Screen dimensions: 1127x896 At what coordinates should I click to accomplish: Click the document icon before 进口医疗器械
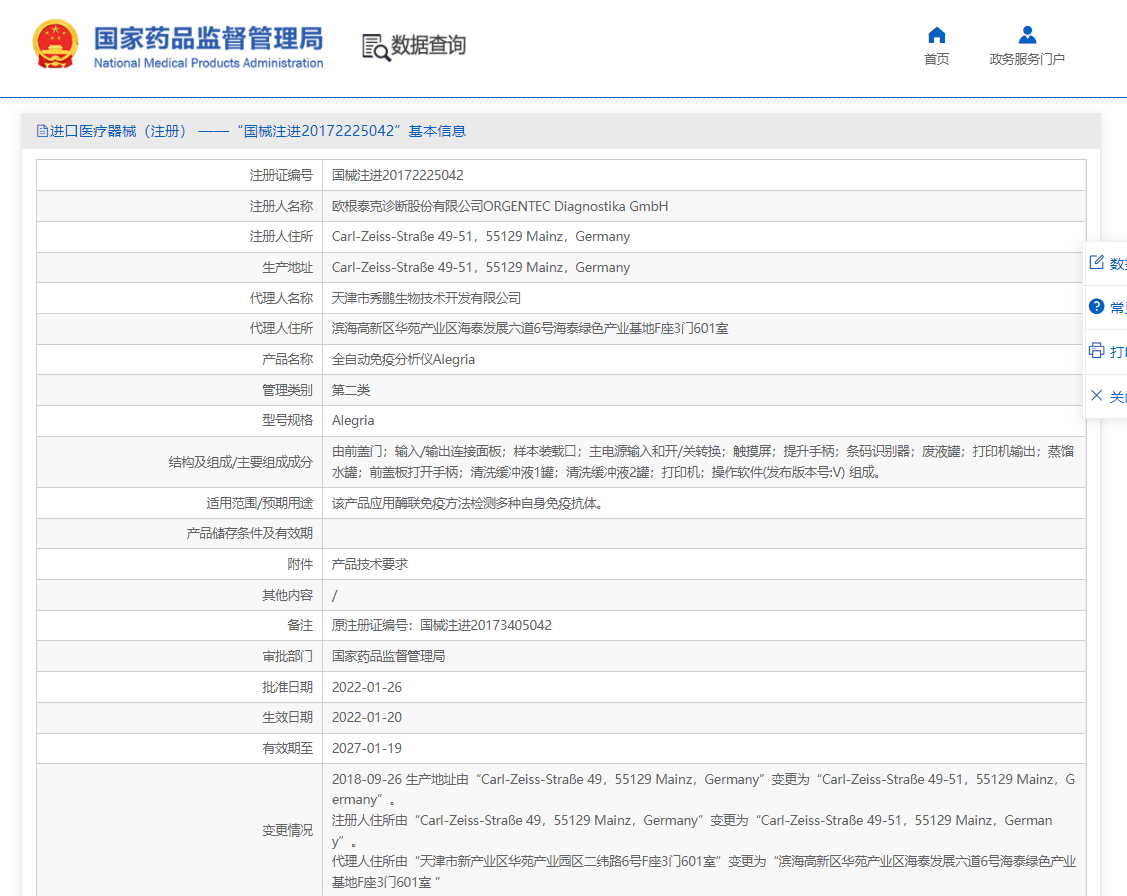[x=42, y=131]
